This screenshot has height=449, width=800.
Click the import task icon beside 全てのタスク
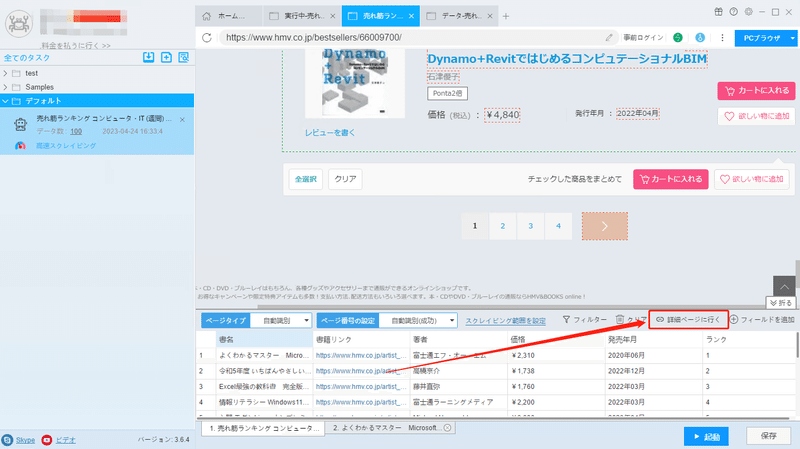coord(148,57)
